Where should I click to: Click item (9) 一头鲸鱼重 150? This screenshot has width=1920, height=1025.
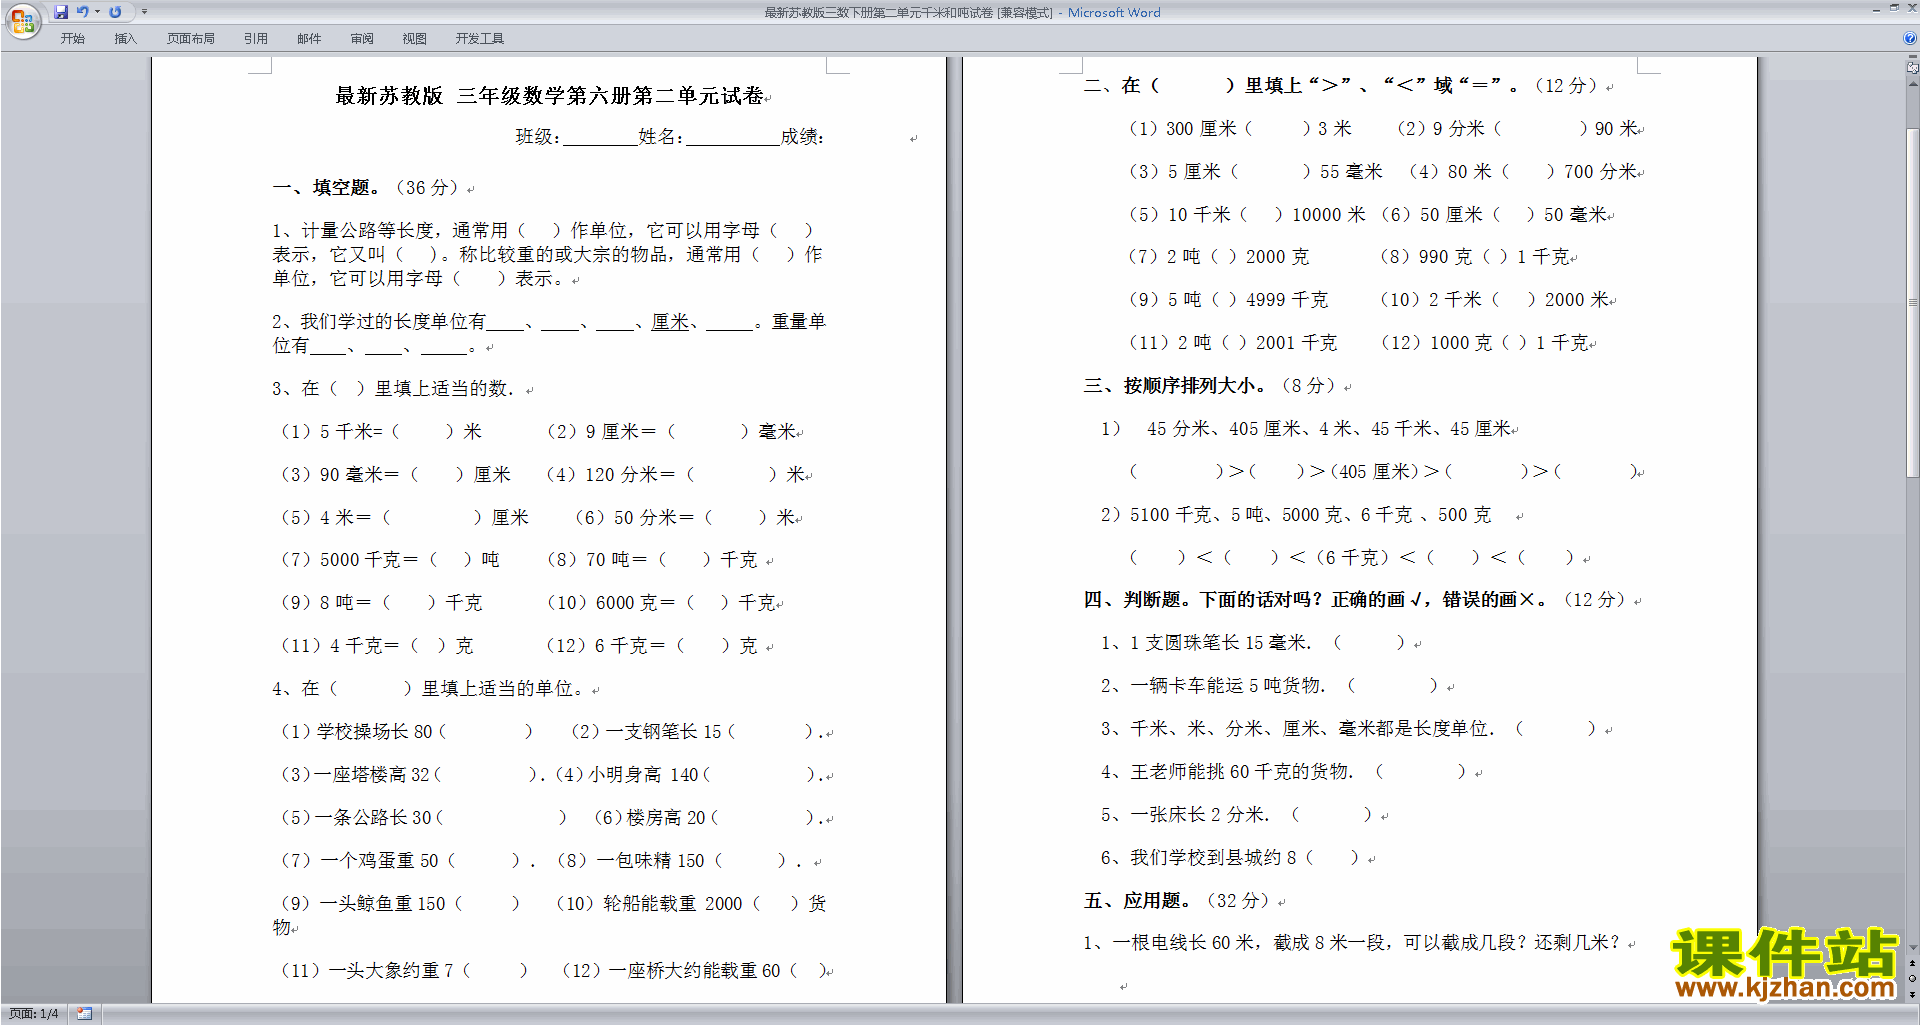pos(400,904)
